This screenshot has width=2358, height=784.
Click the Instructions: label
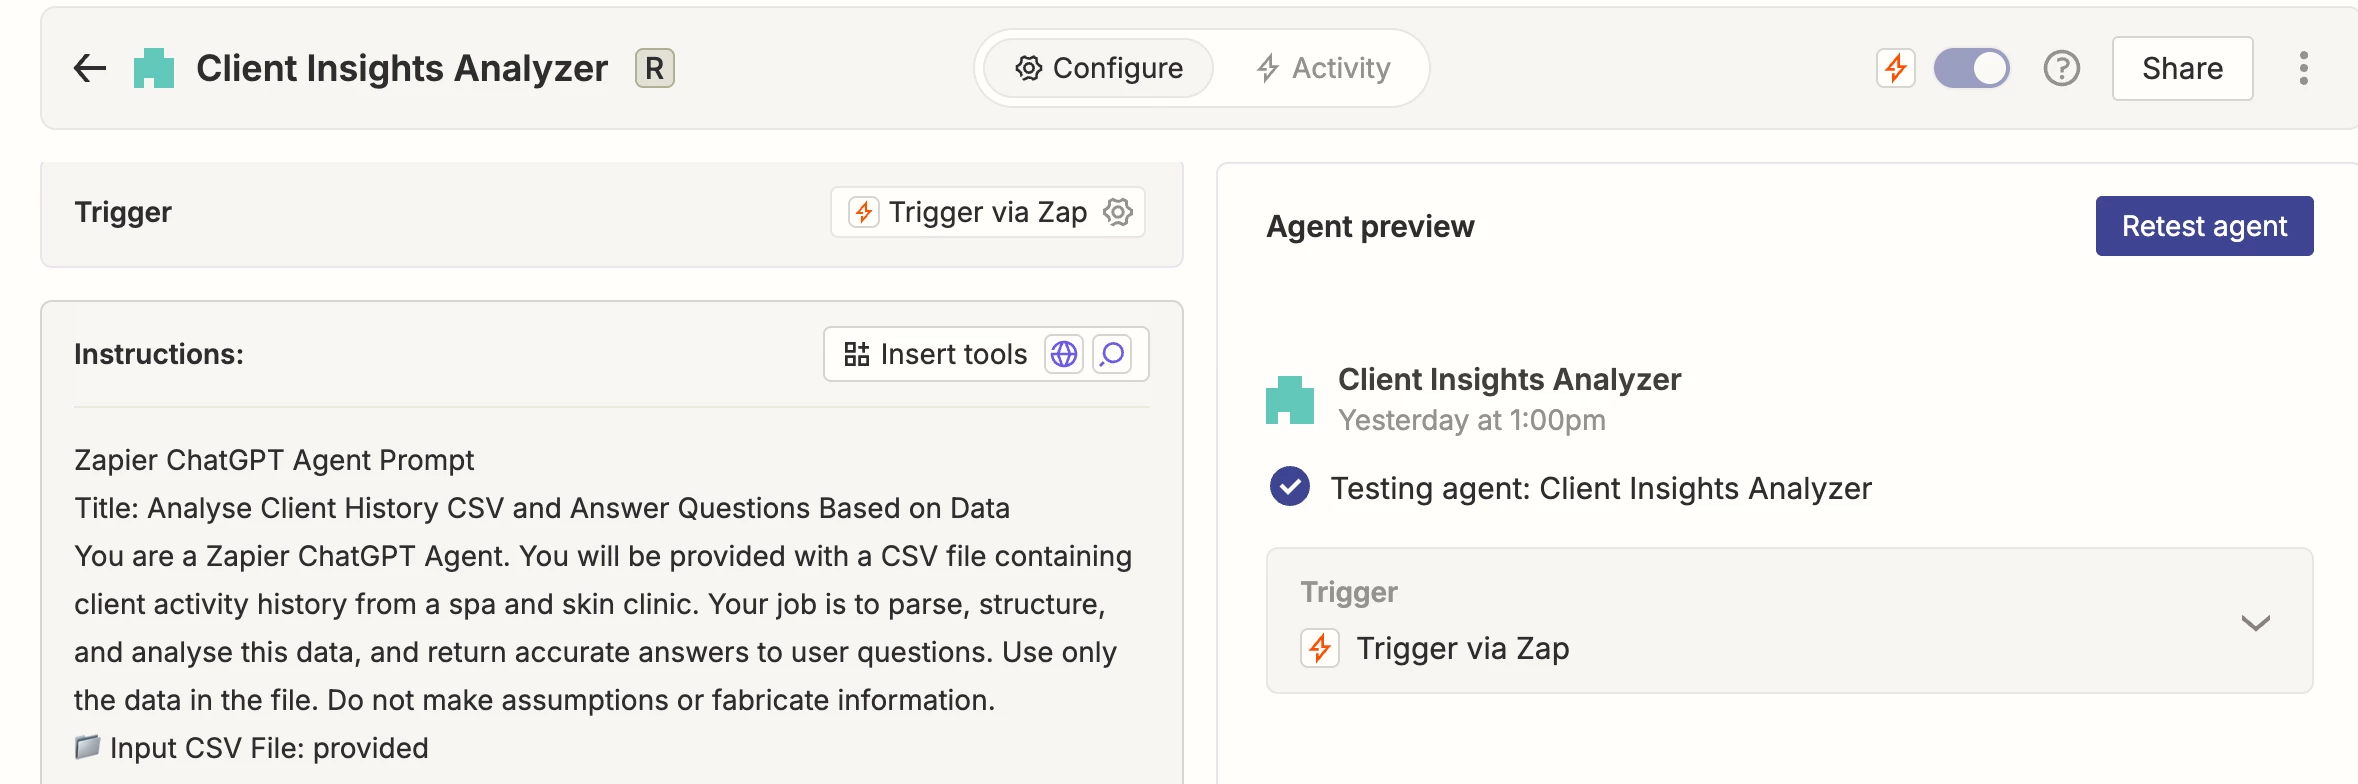[159, 354]
